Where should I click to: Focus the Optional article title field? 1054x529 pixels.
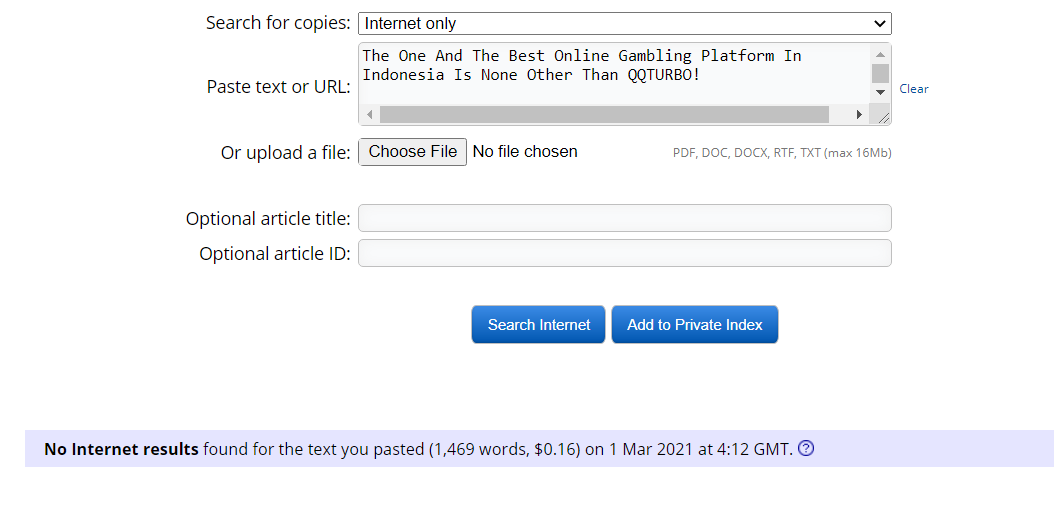(624, 218)
